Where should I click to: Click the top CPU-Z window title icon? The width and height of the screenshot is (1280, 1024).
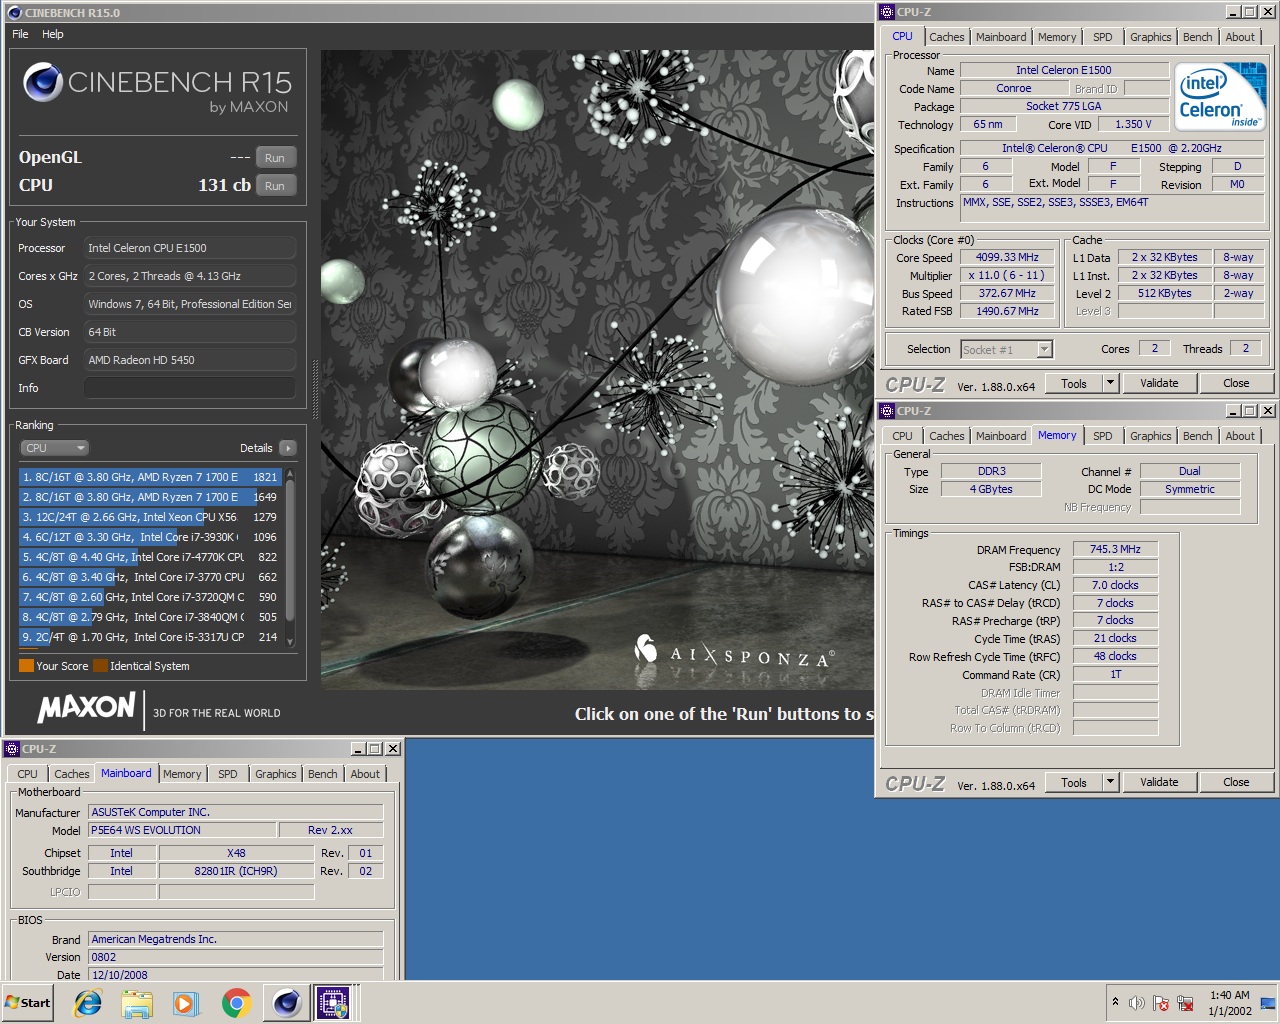(887, 12)
